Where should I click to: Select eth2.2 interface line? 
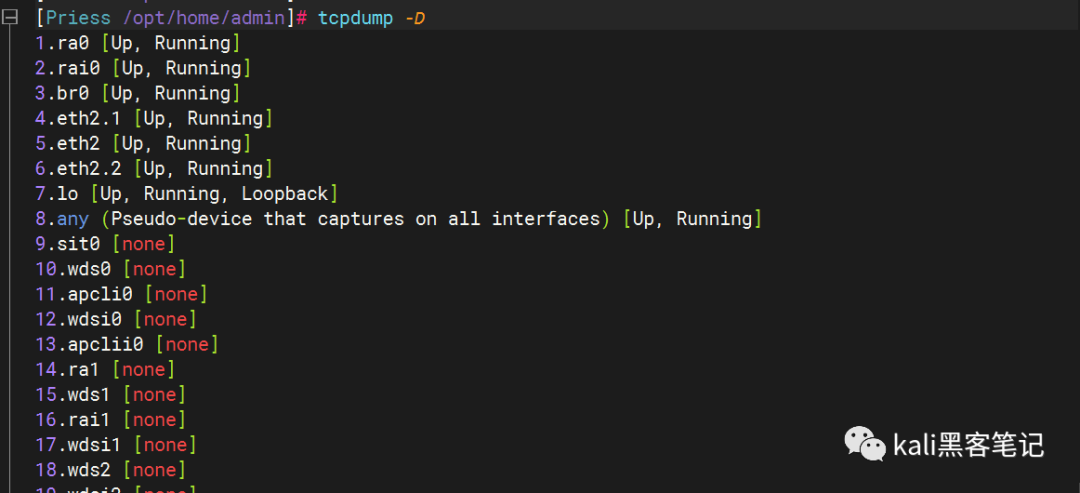[x=154, y=169]
